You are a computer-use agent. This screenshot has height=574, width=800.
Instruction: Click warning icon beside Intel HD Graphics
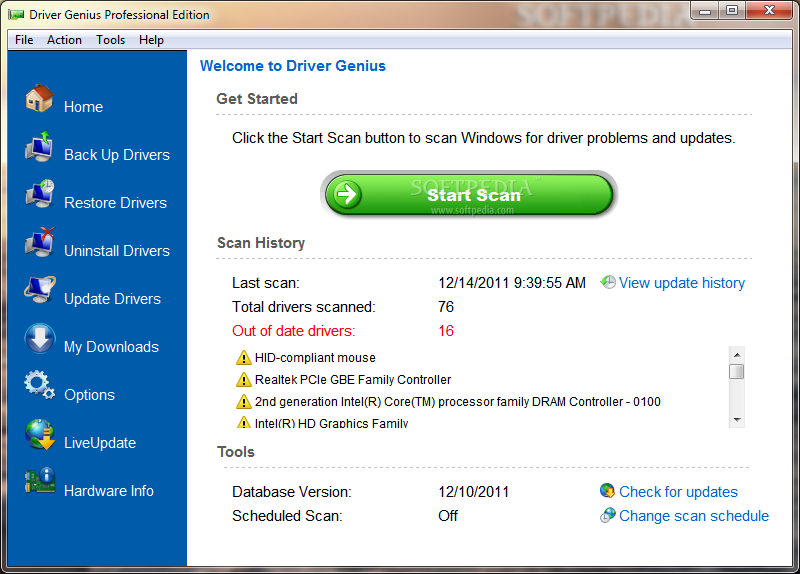(x=244, y=422)
